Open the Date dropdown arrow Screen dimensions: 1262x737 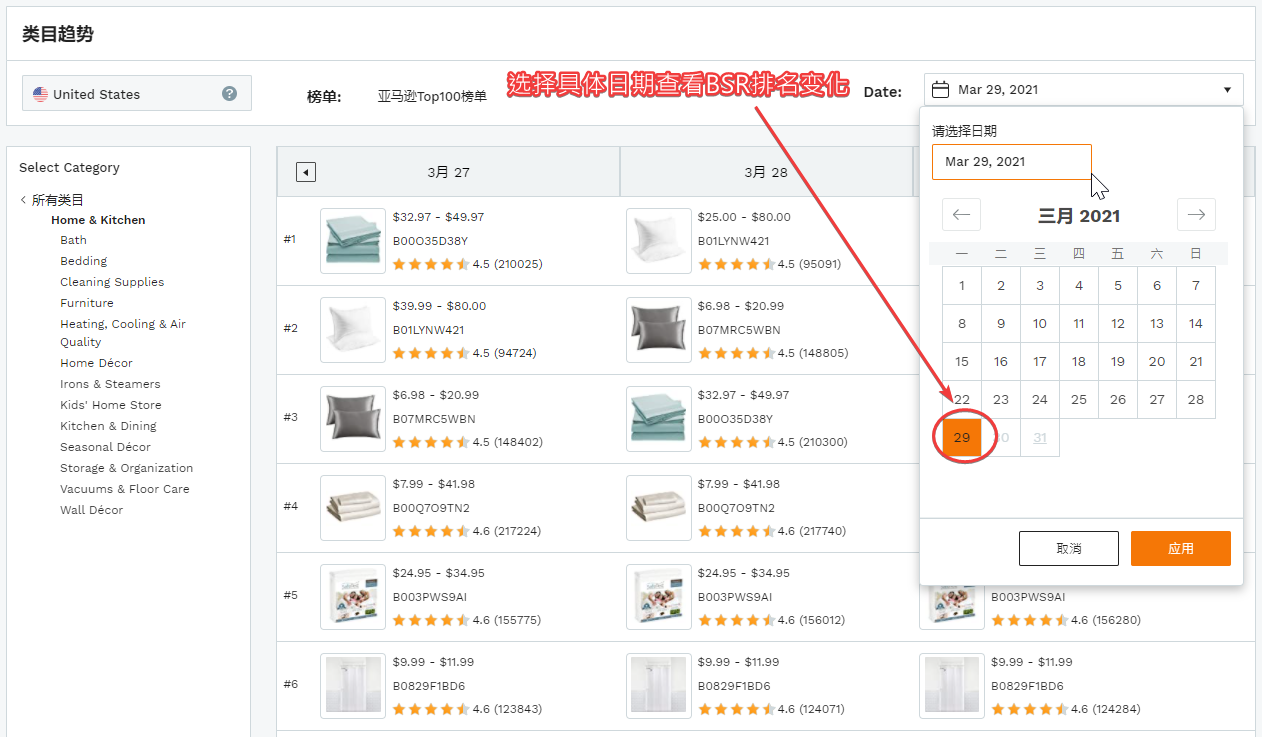(x=1227, y=90)
